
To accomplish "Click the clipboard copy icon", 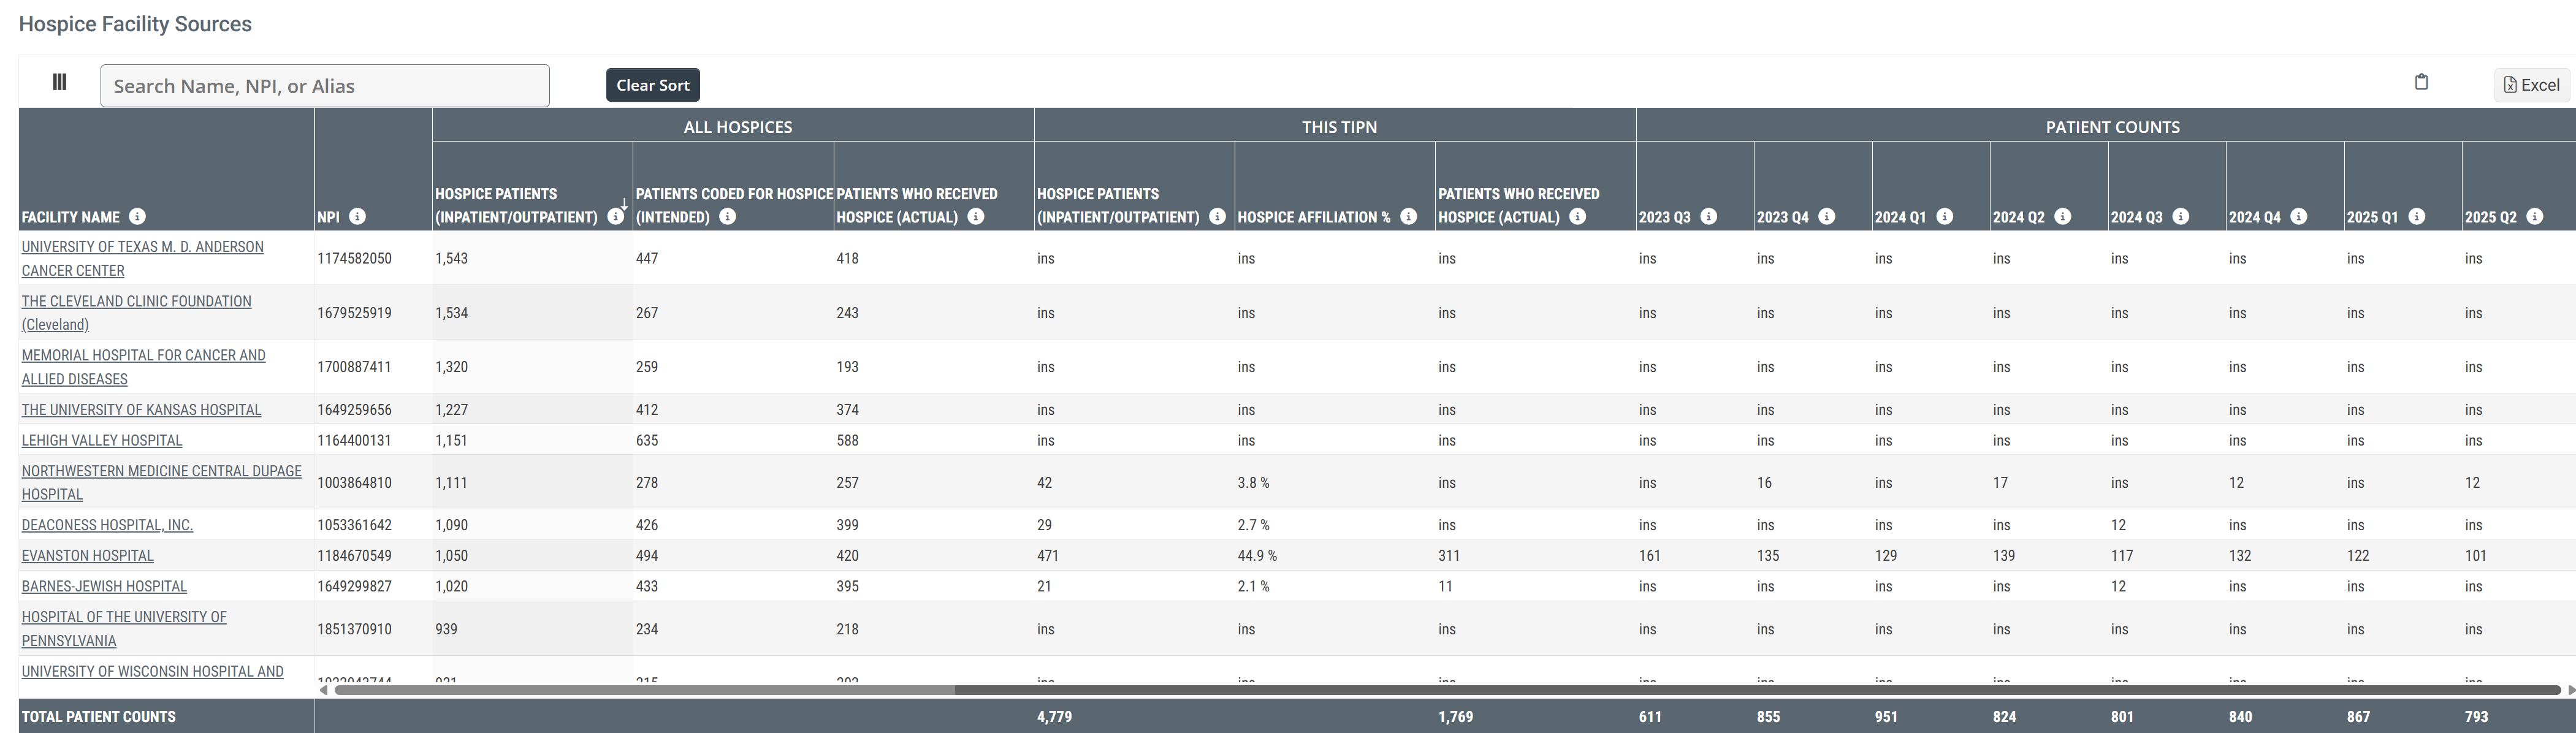I will (2421, 82).
